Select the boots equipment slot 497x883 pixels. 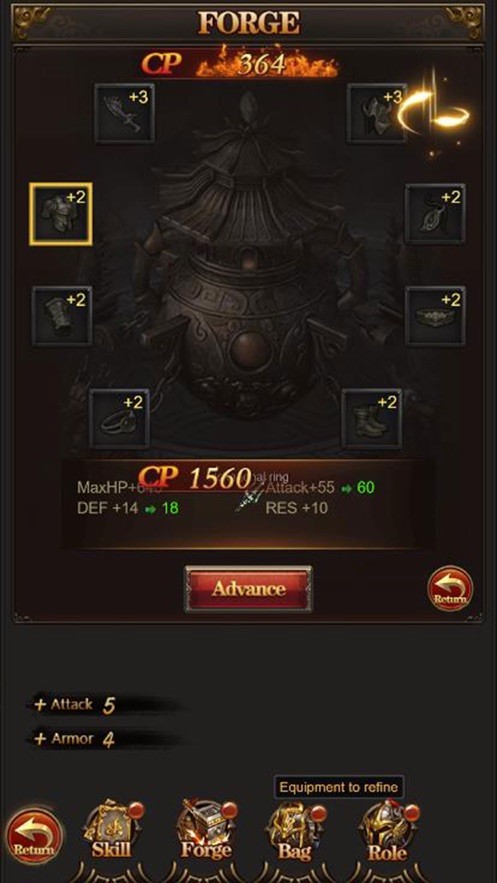pos(372,418)
